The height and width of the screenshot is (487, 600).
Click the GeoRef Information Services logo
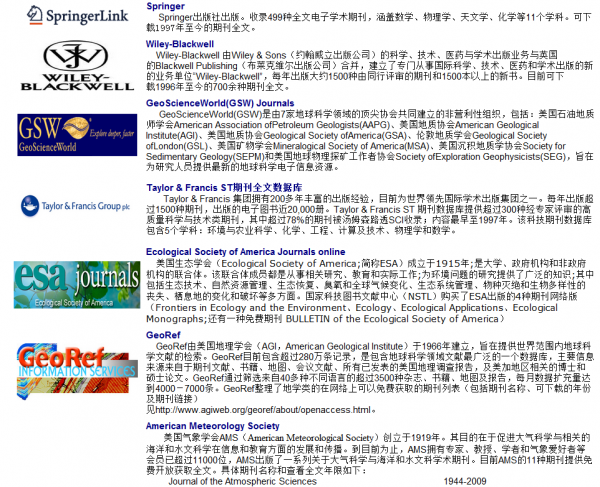(77, 371)
